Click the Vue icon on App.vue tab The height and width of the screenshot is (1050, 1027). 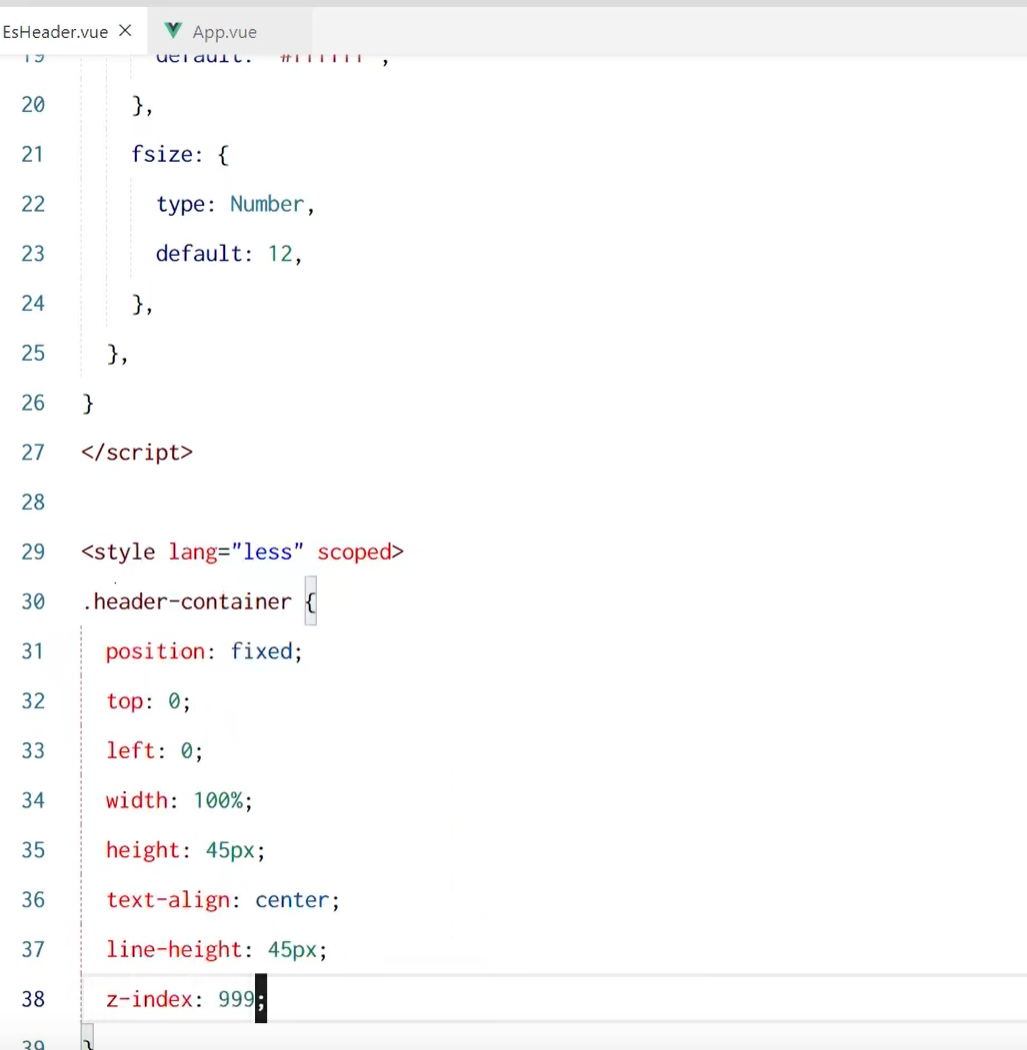click(x=173, y=30)
